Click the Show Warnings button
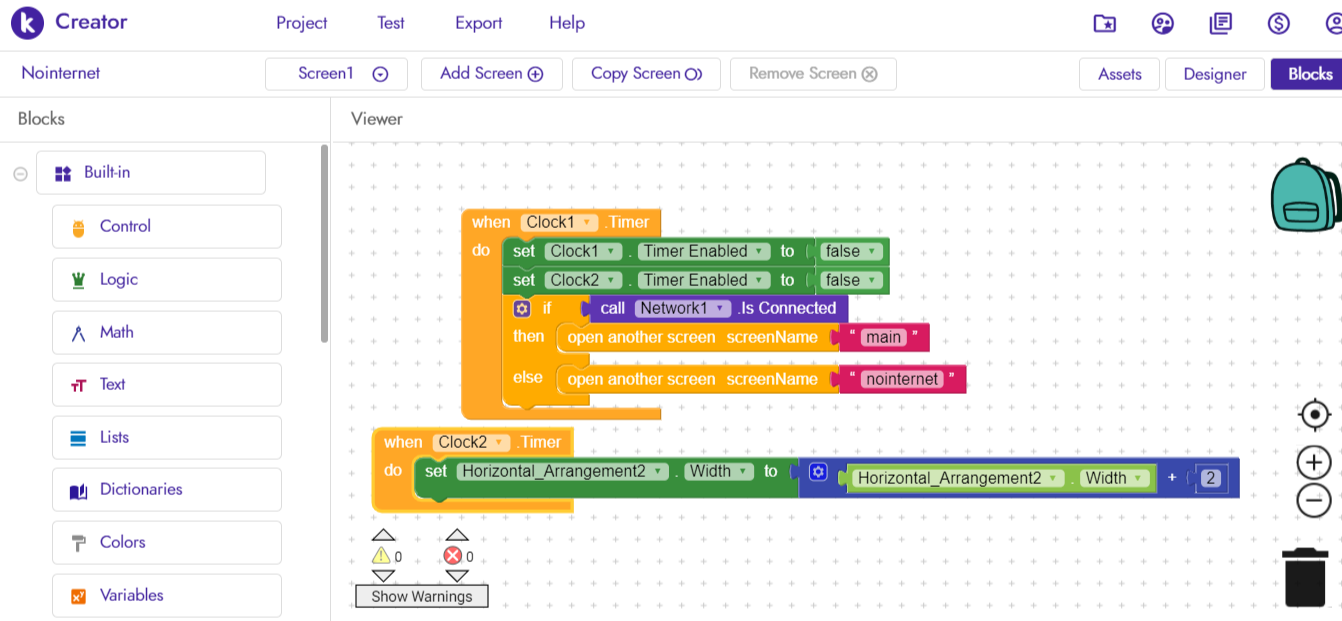This screenshot has height=621, width=1342. [421, 596]
